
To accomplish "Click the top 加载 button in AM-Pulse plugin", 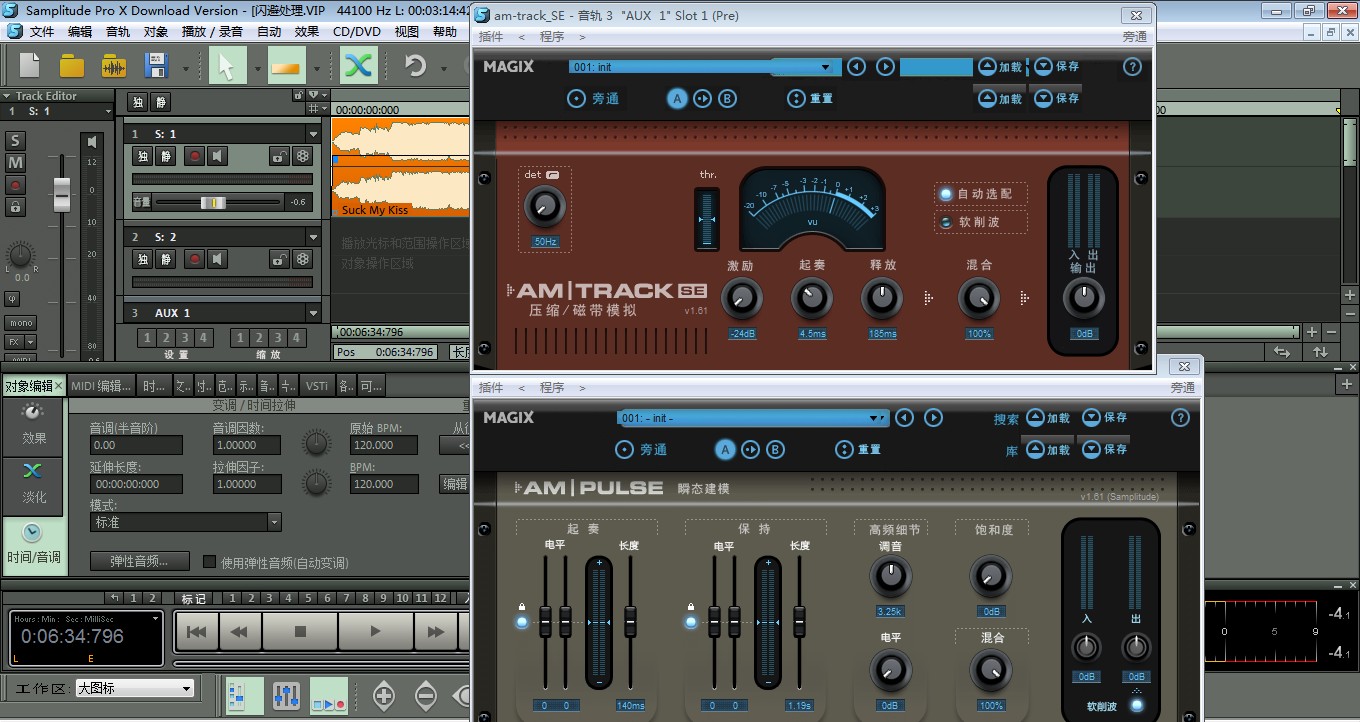I will click(1048, 418).
